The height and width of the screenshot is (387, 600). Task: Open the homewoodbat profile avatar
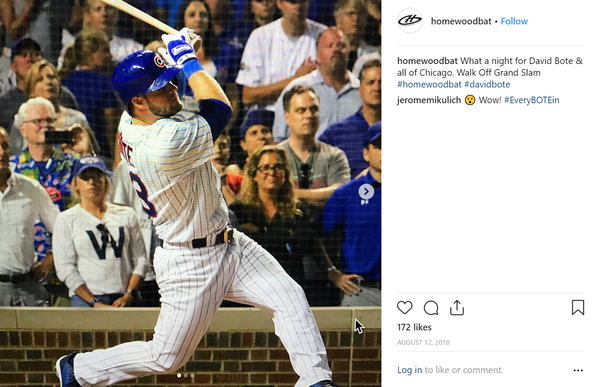click(x=410, y=21)
